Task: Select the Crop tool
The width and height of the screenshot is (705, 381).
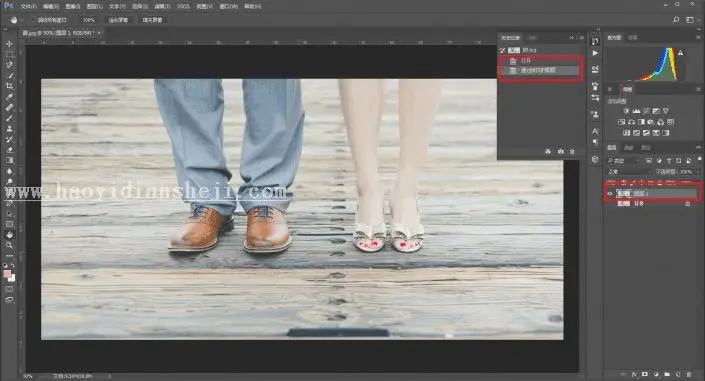Action: click(x=9, y=86)
